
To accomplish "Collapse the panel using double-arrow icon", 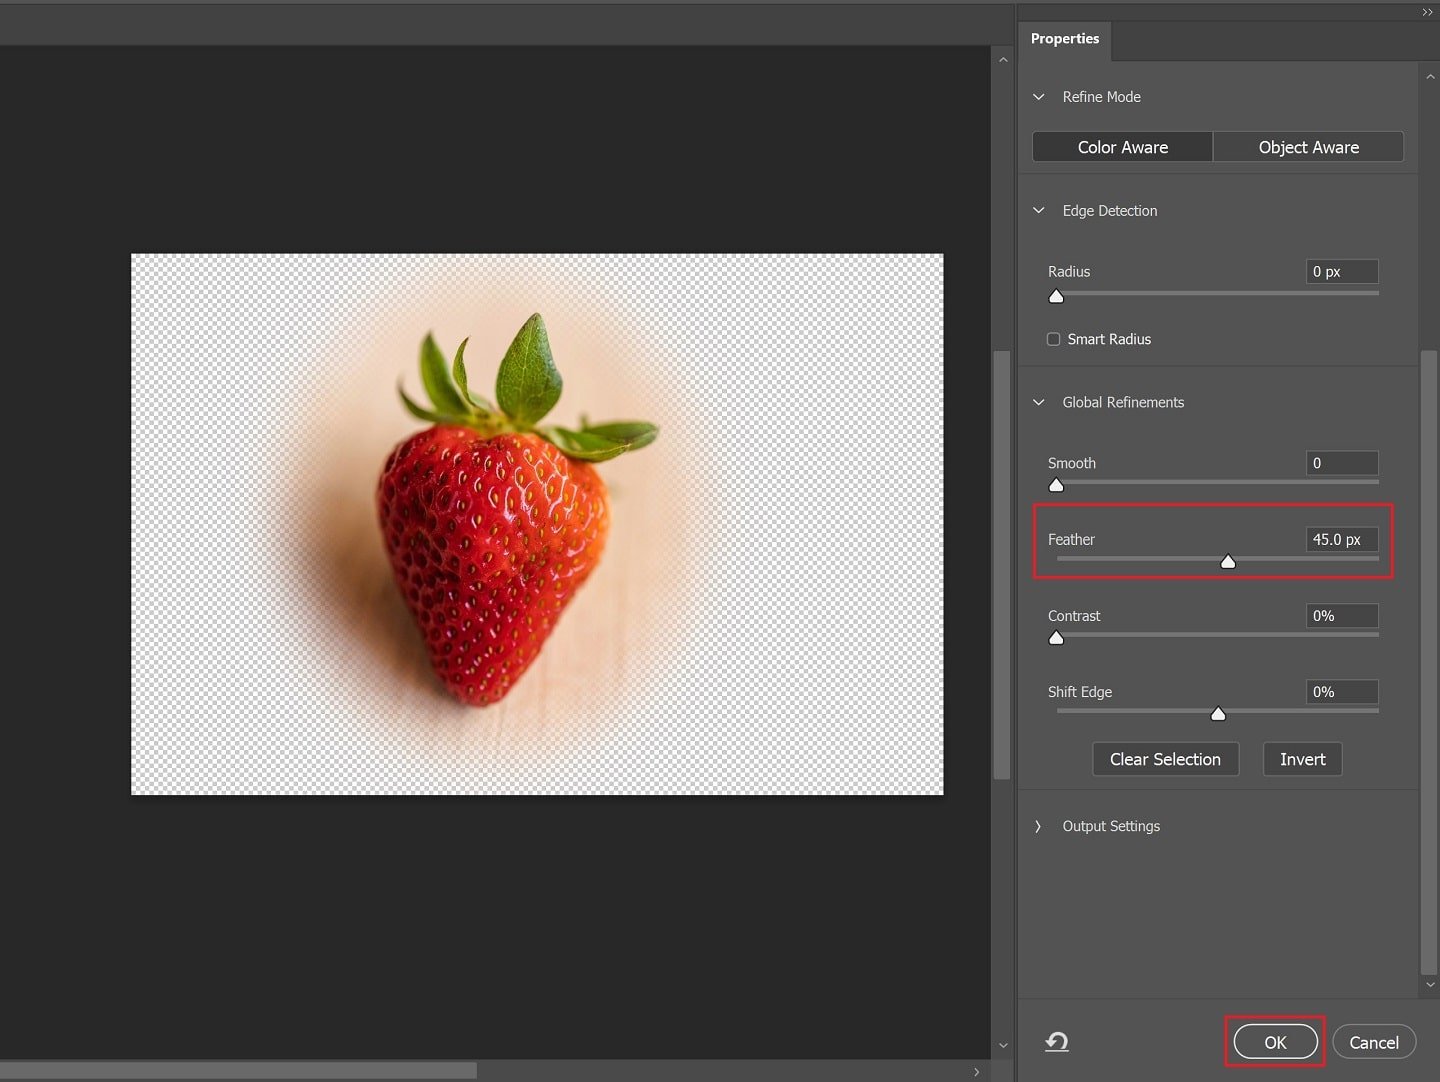I will 1427,12.
